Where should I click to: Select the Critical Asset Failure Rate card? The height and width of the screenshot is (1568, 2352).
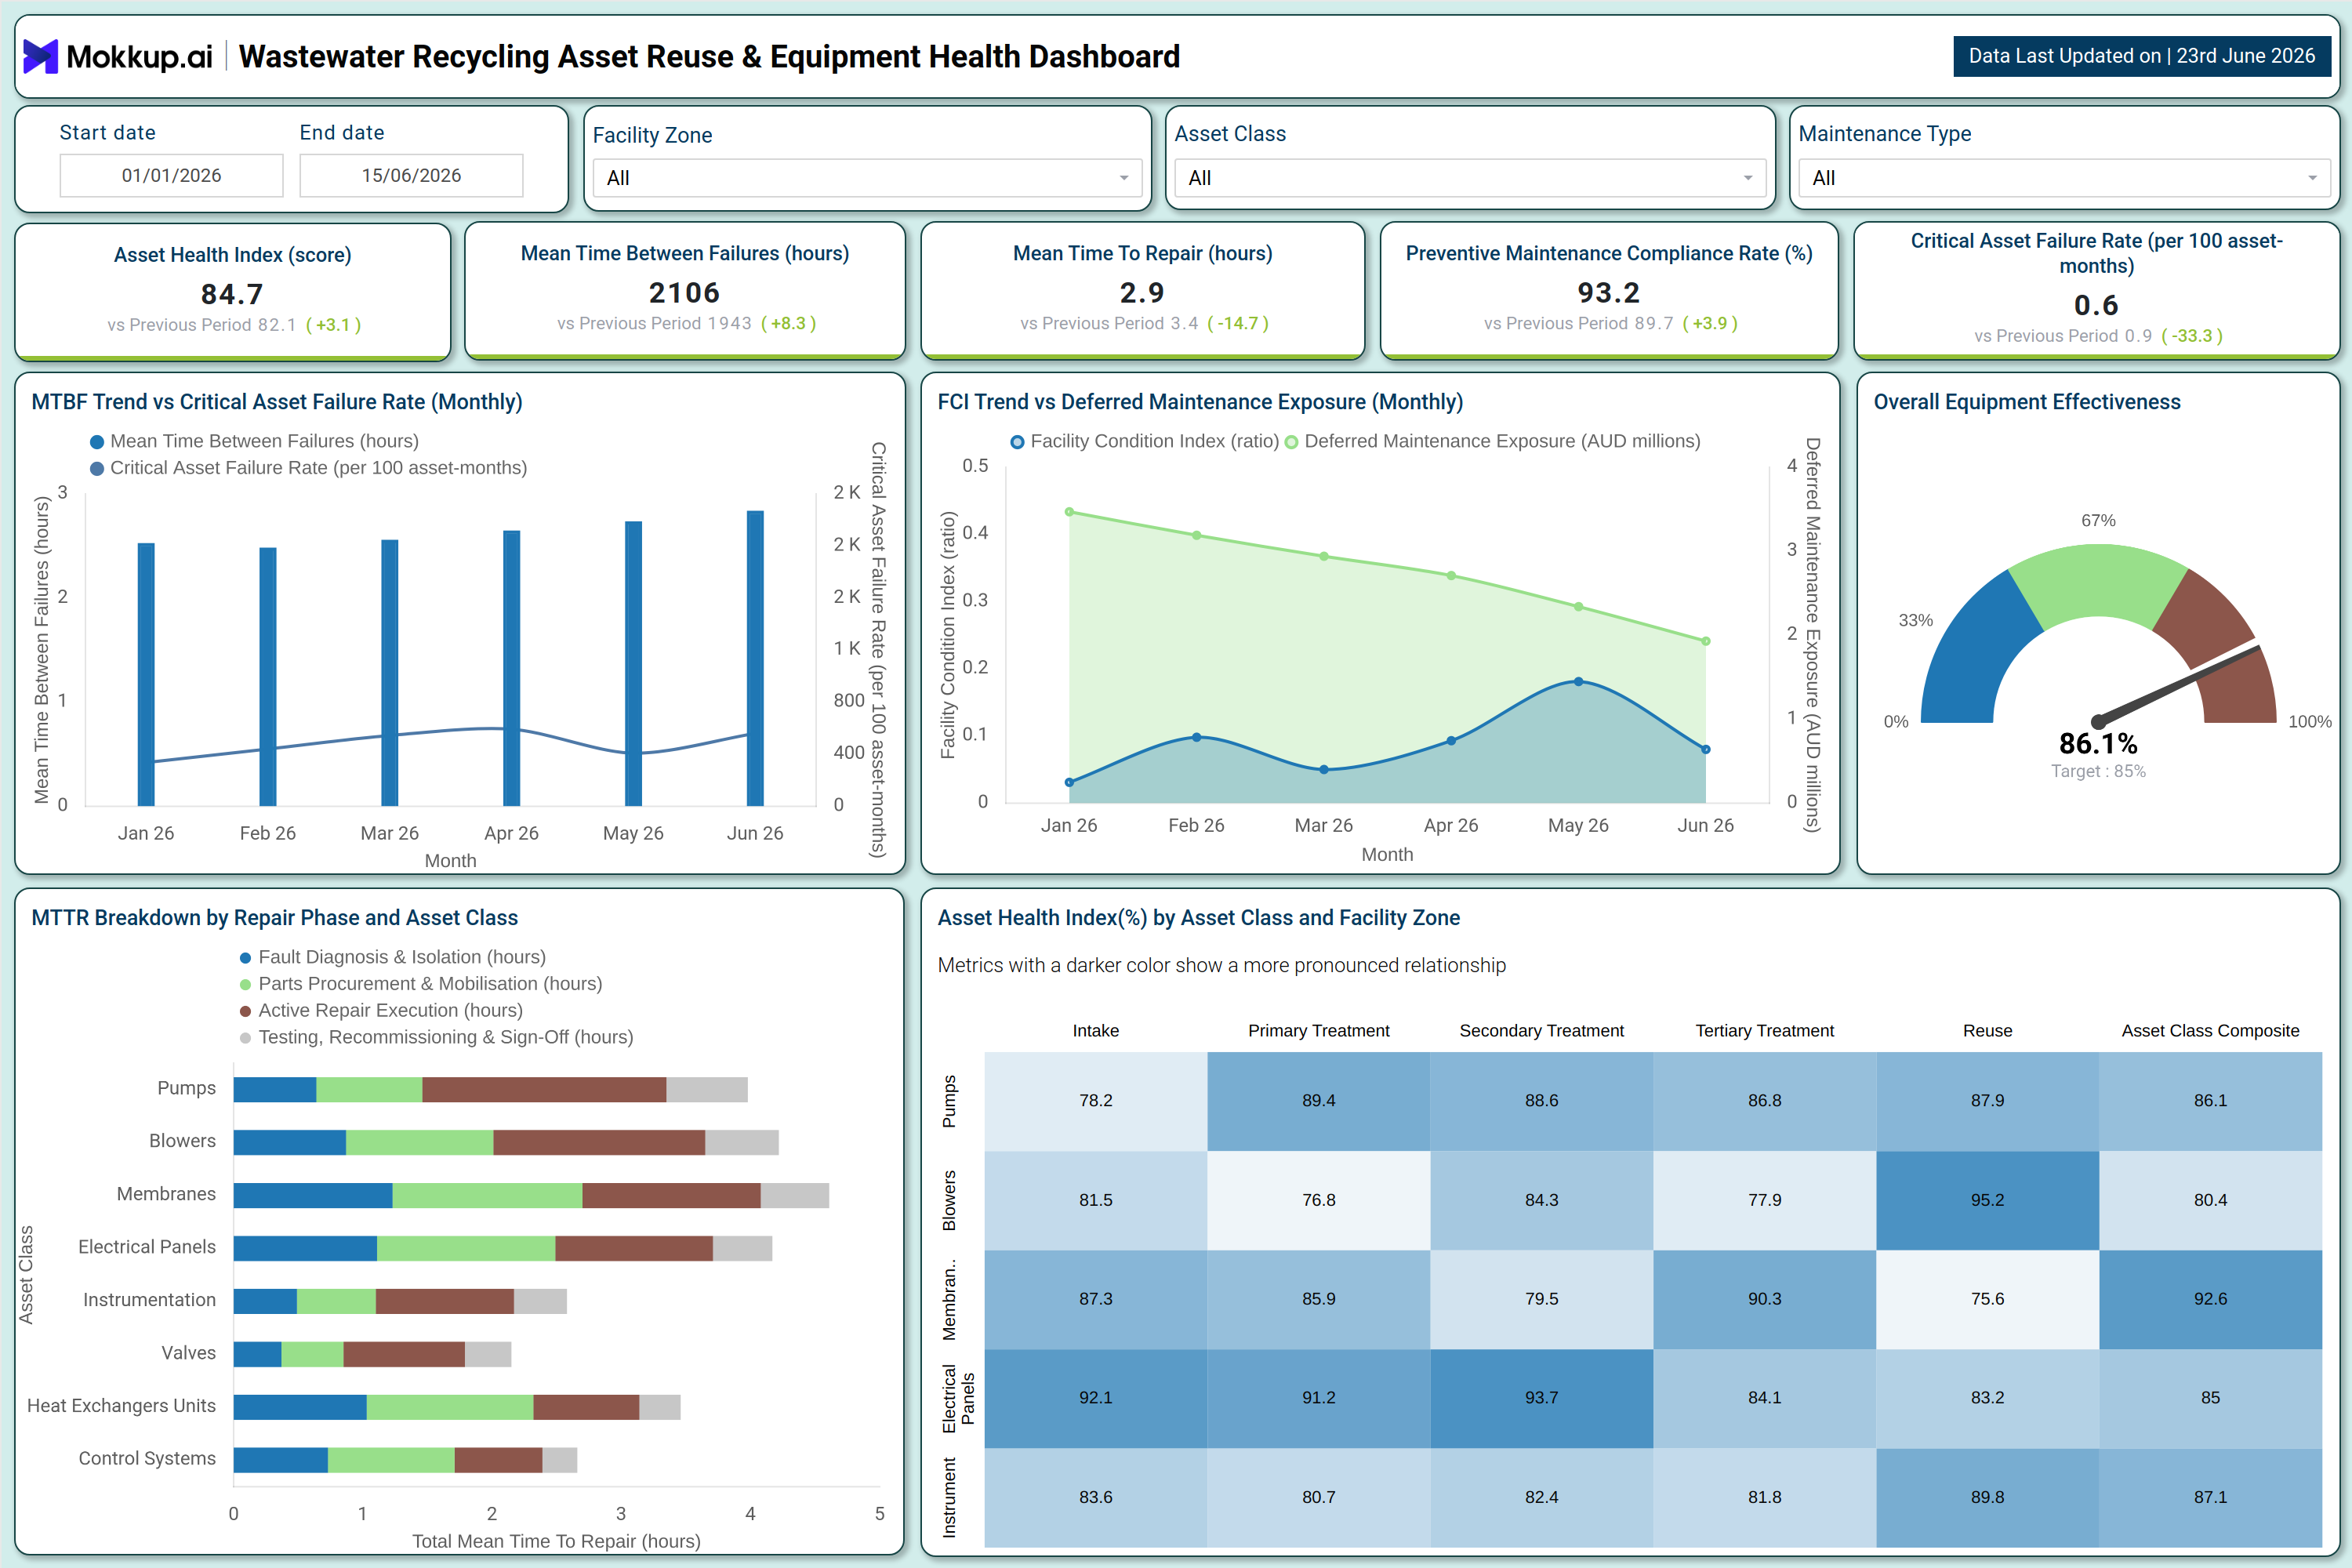click(x=2096, y=289)
